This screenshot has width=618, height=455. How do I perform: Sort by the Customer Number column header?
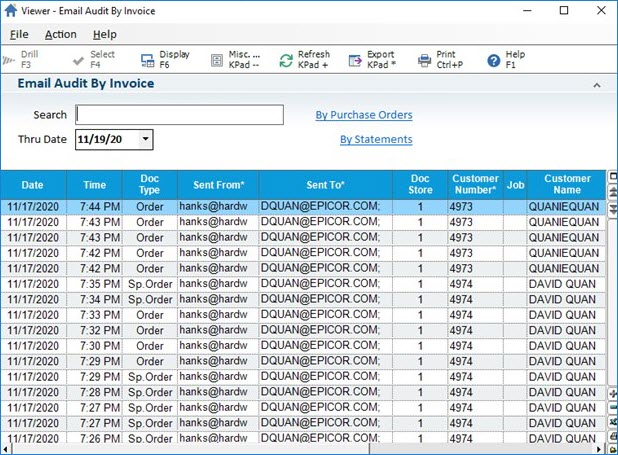[x=475, y=184]
